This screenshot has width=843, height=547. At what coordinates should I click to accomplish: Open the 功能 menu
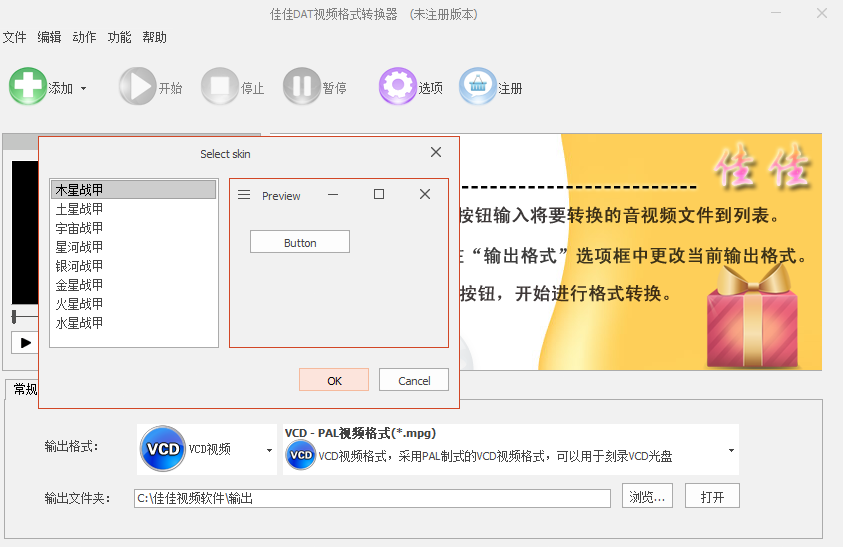119,37
